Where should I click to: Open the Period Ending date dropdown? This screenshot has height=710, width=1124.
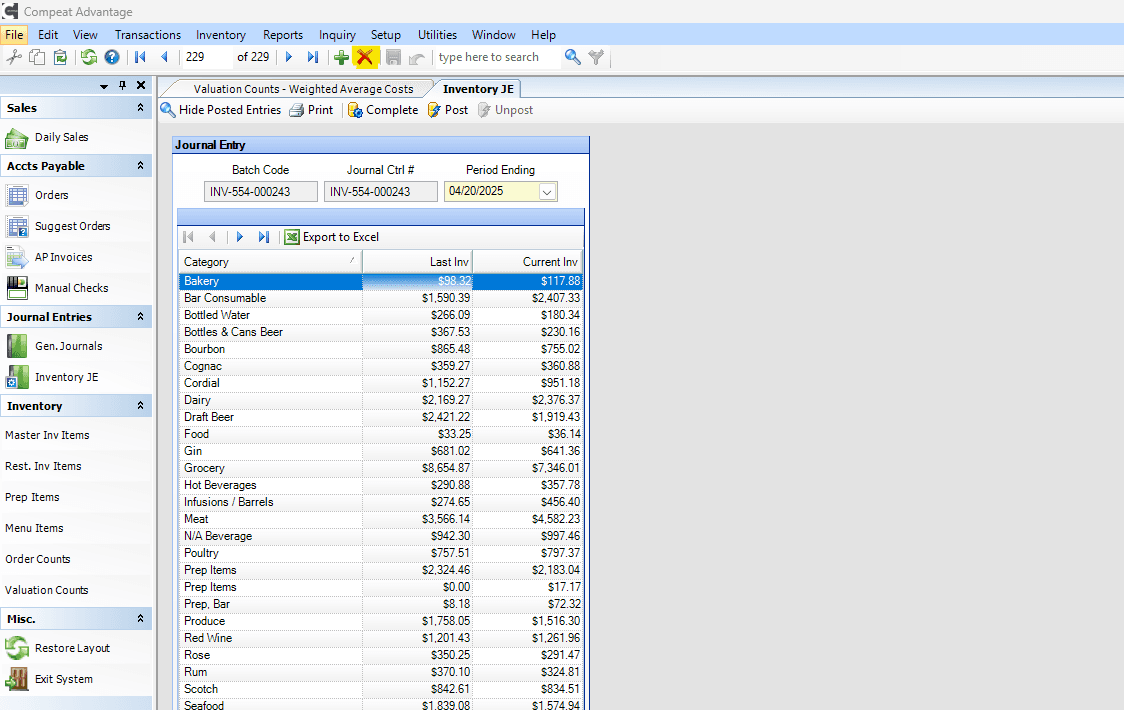547,191
